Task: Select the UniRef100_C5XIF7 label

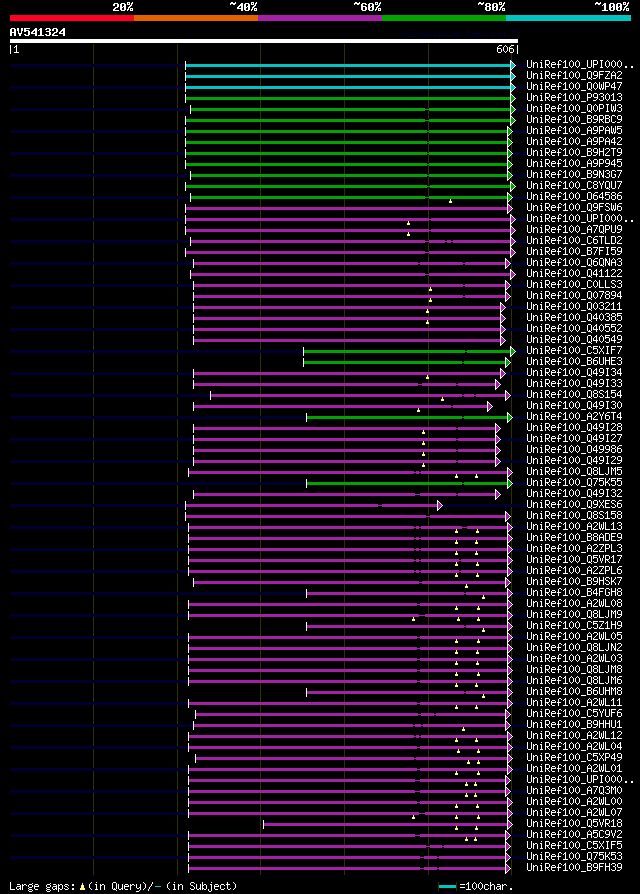Action: pyautogui.click(x=574, y=350)
